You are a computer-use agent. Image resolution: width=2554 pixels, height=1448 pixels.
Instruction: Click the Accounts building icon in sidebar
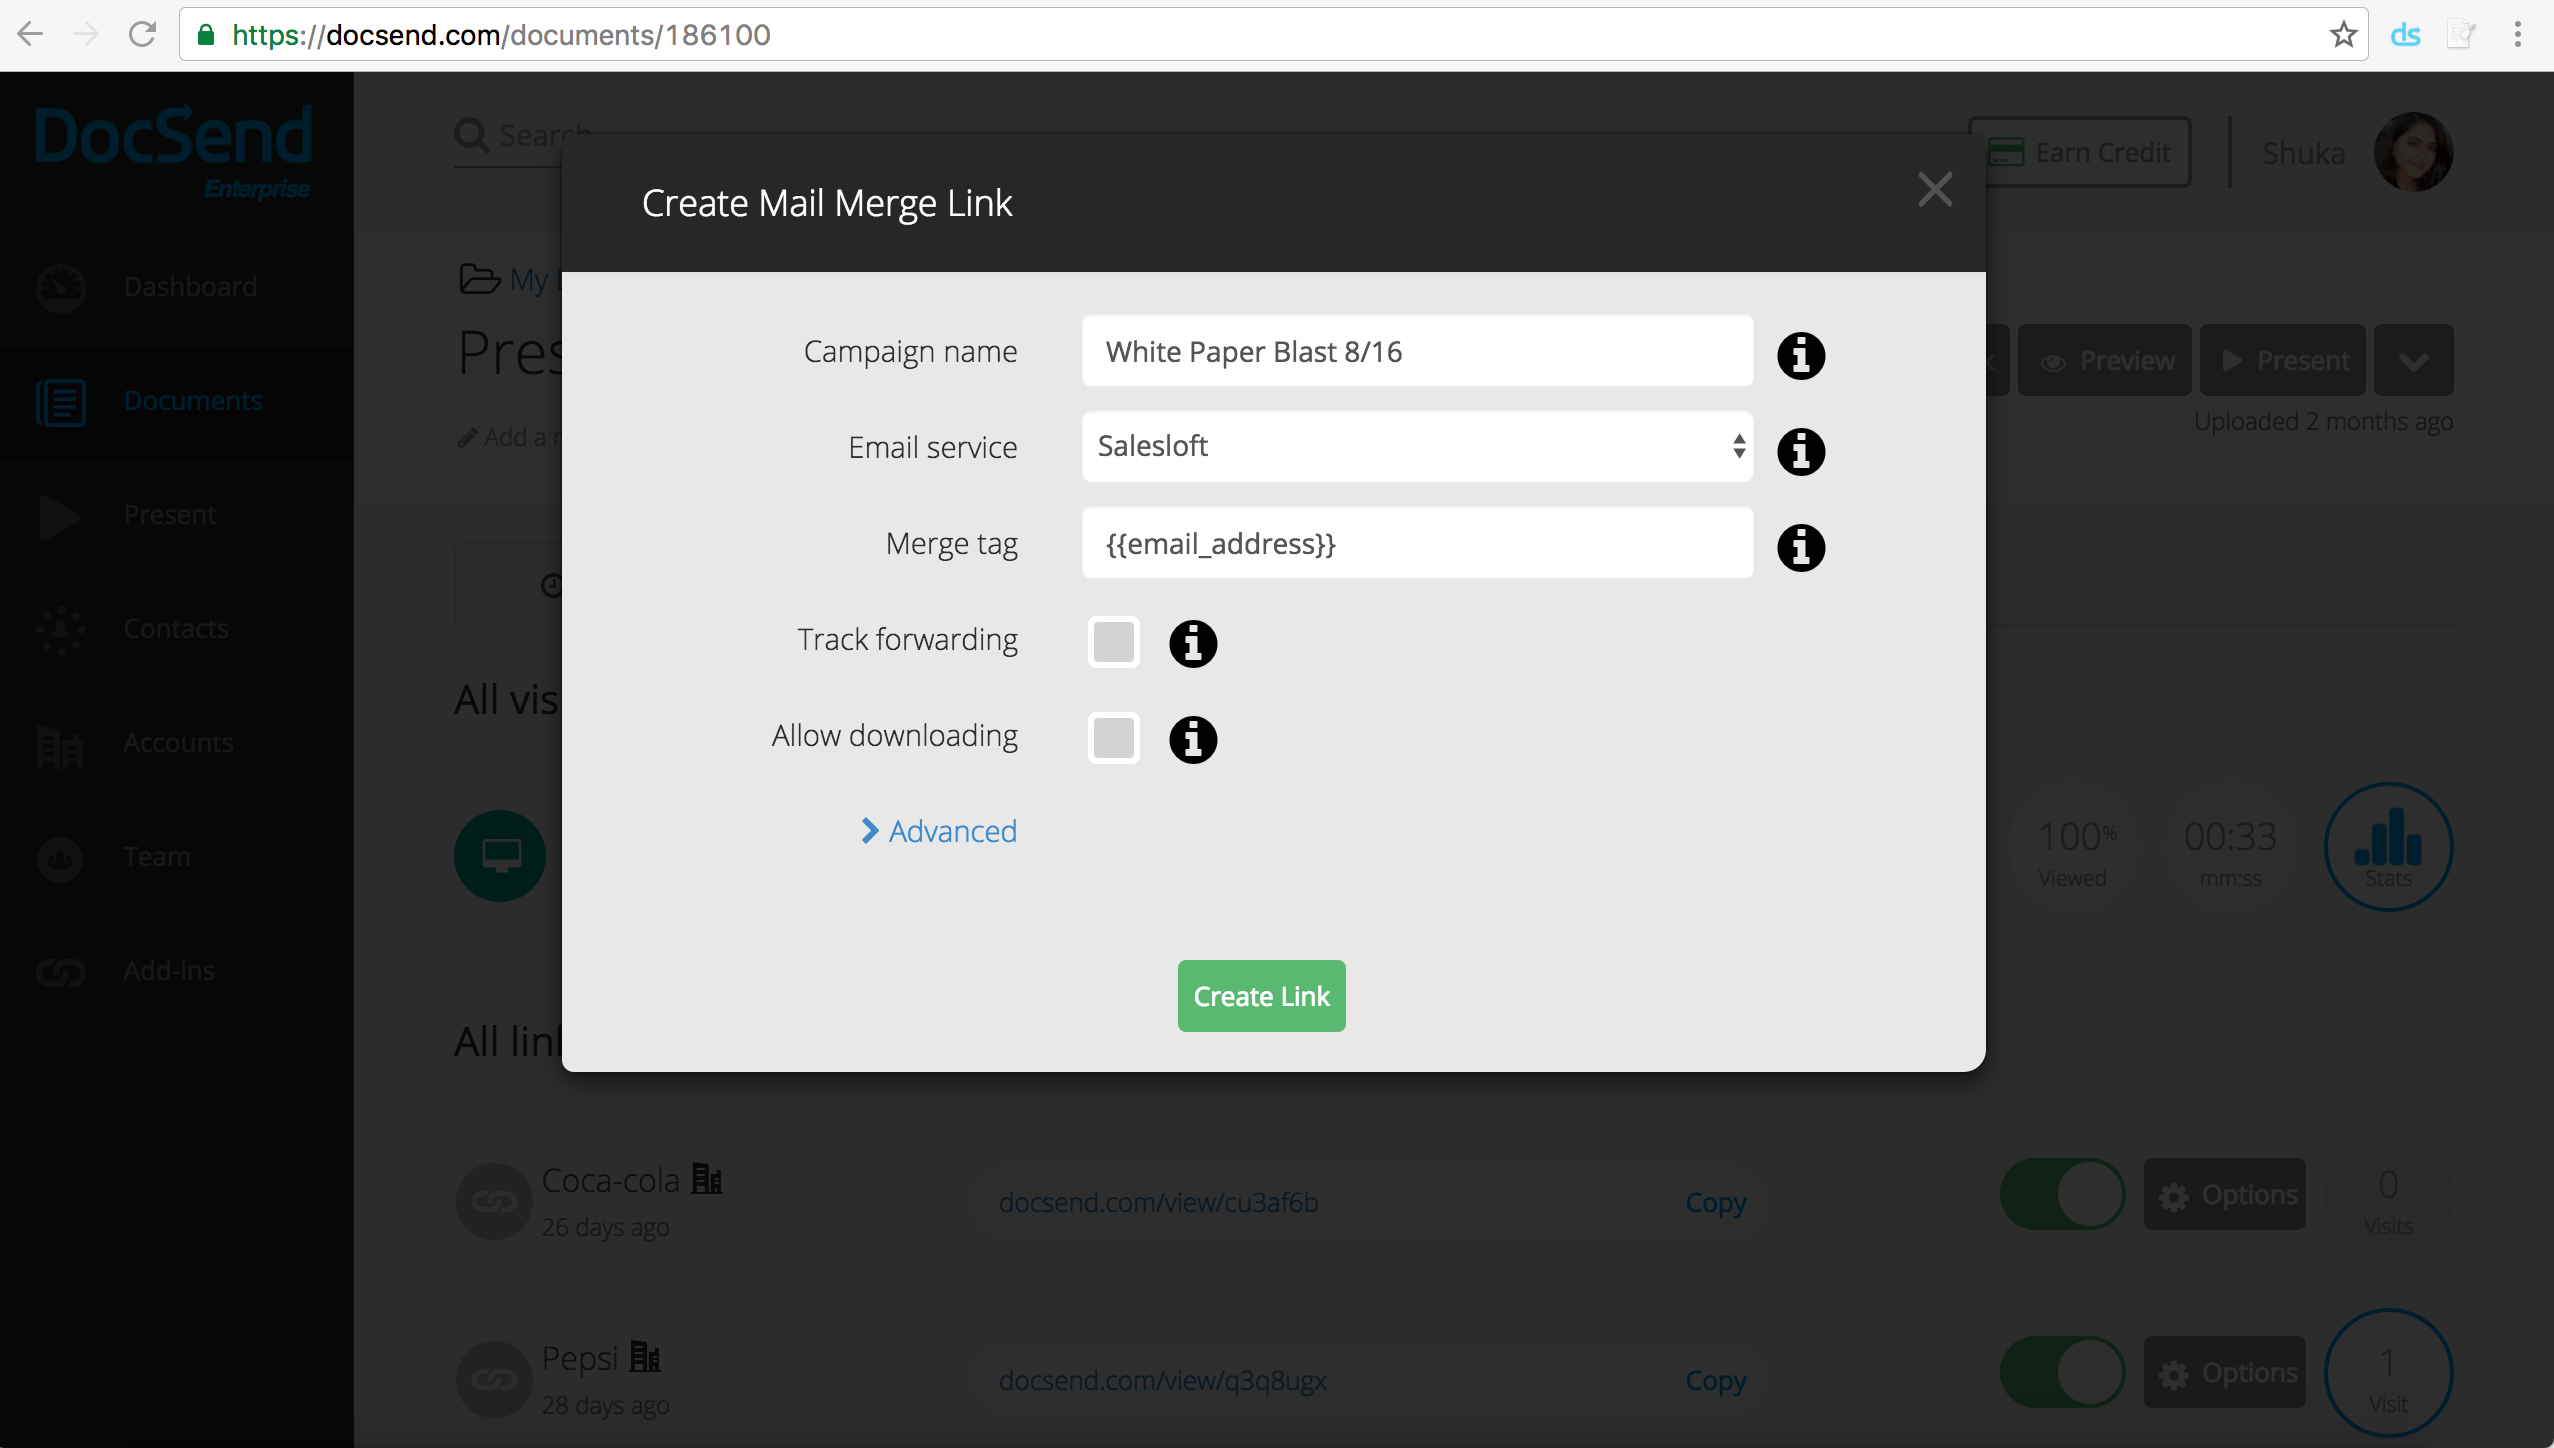[59, 746]
